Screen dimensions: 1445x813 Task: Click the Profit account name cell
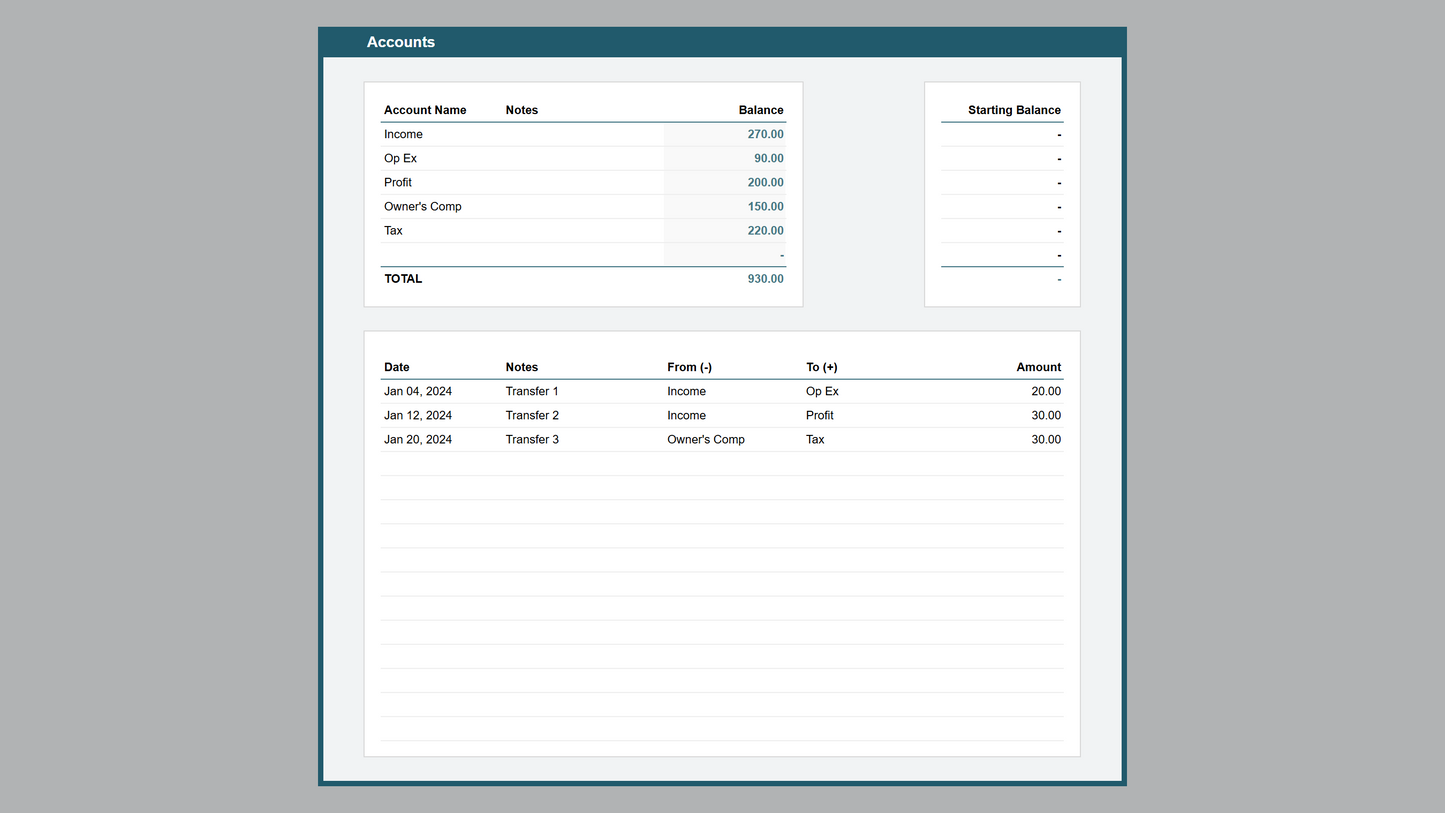(x=398, y=182)
